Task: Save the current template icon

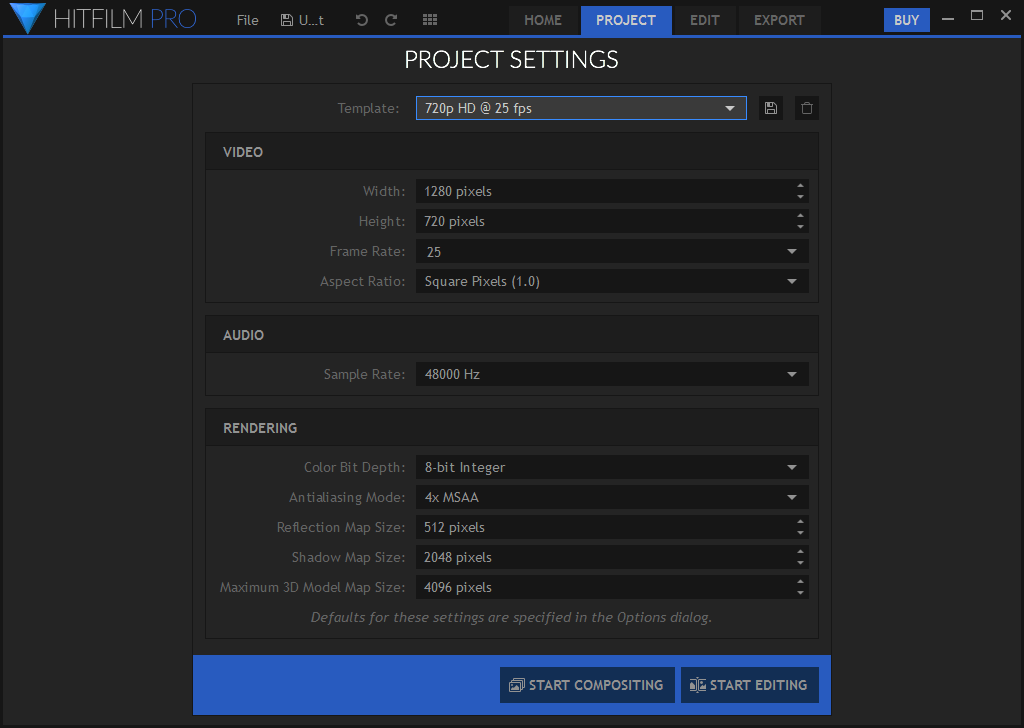Action: coord(770,108)
